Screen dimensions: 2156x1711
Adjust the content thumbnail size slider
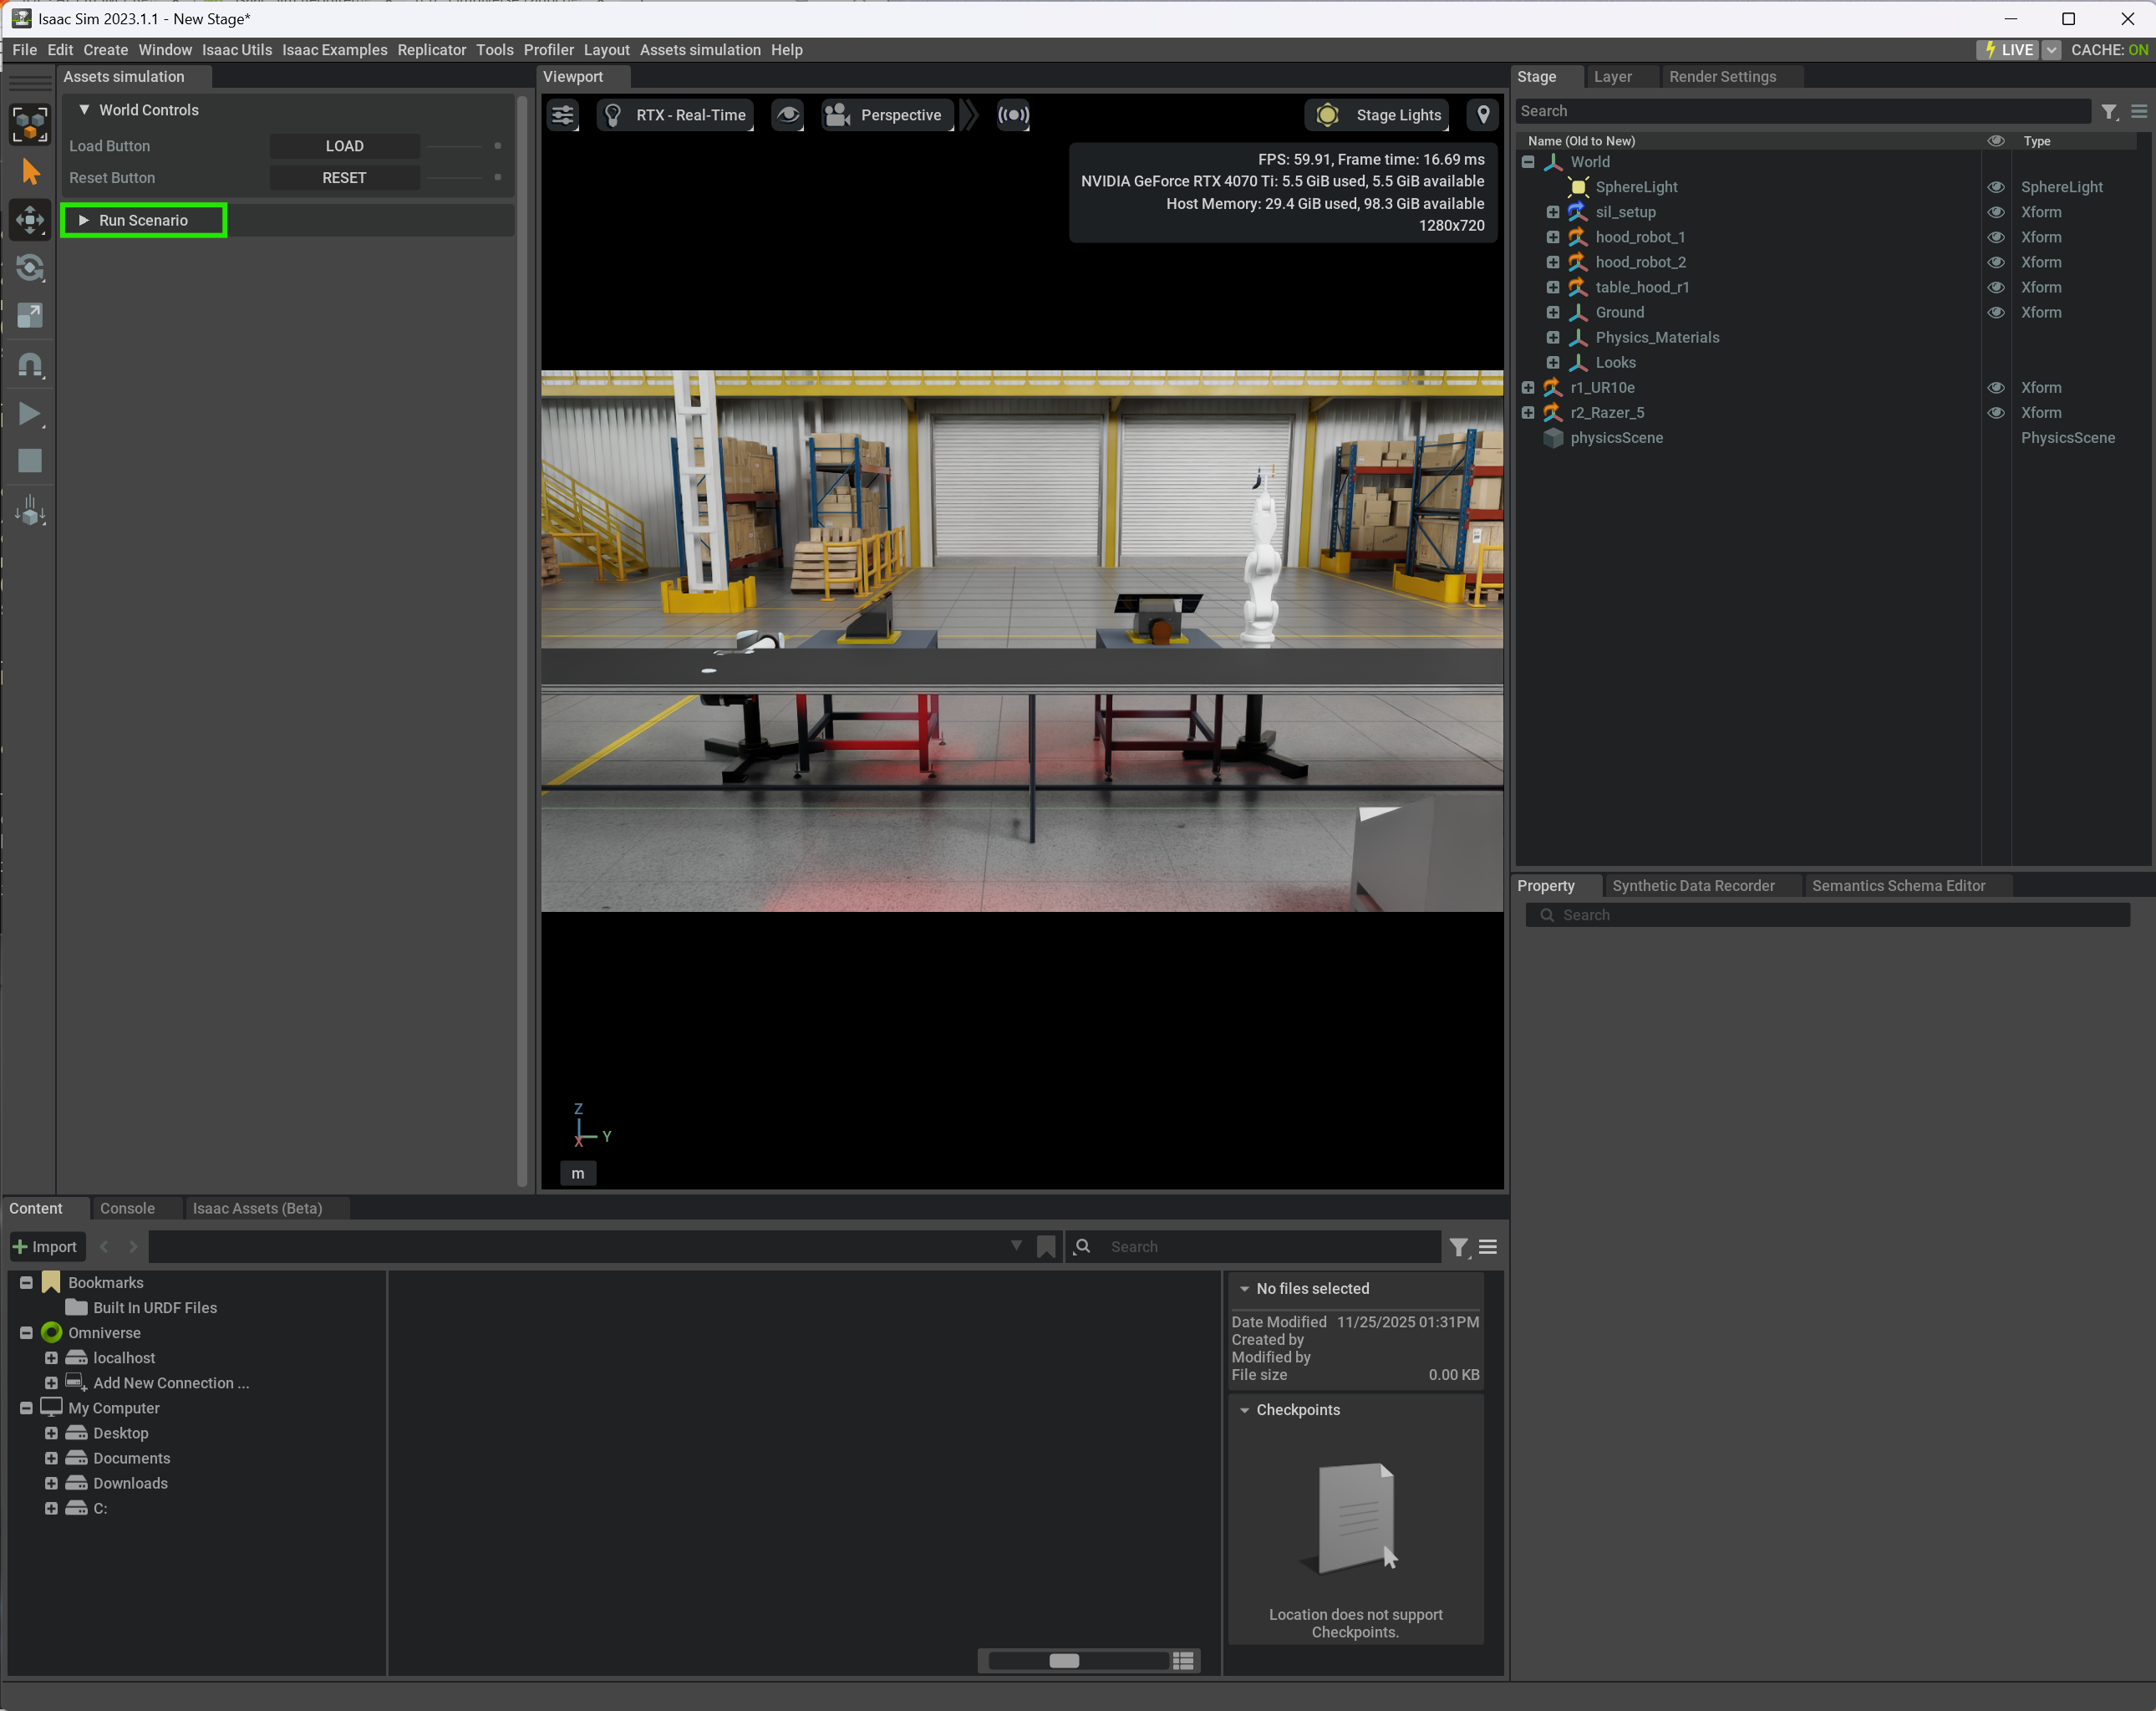(1064, 1661)
